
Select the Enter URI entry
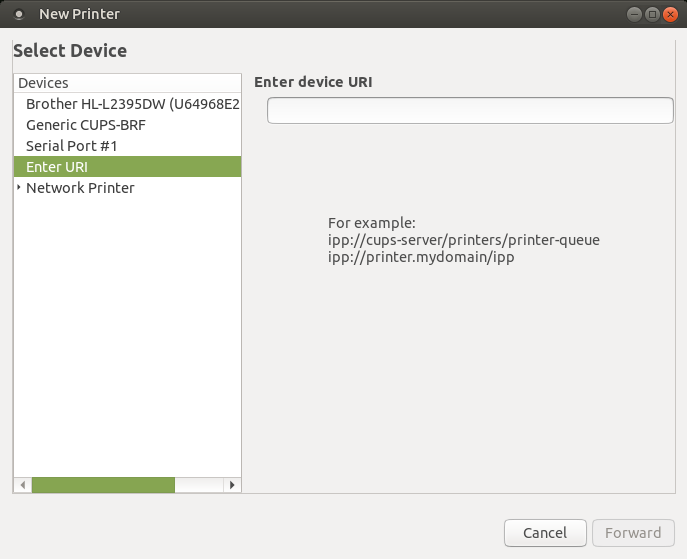[x=127, y=167]
